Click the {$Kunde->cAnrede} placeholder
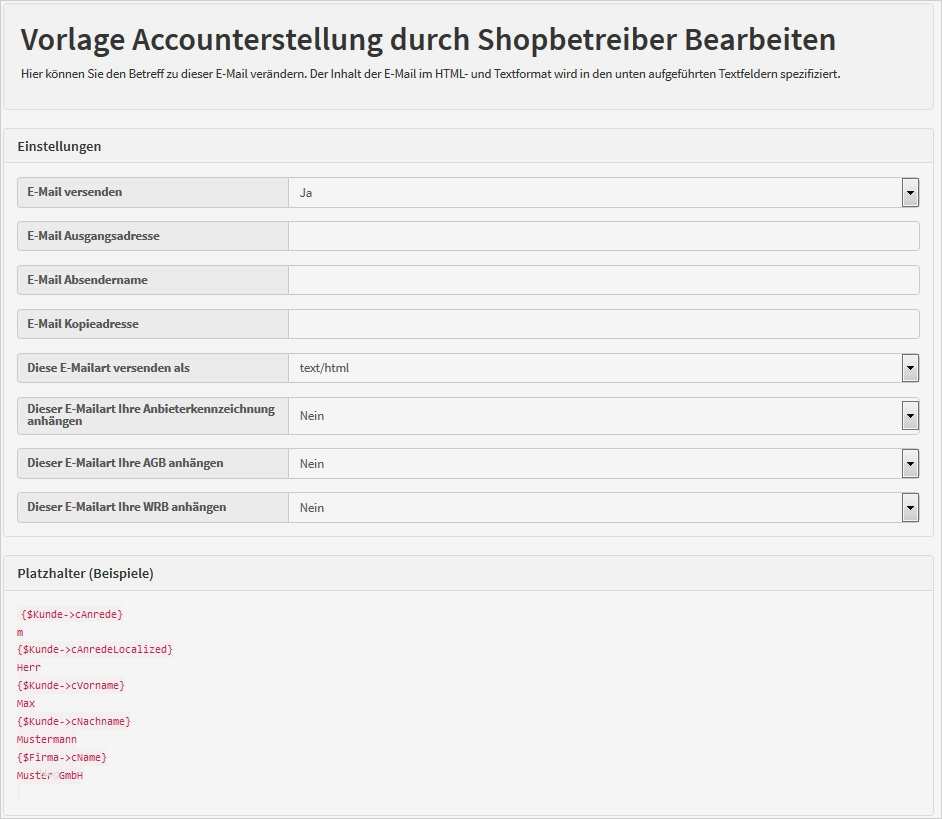This screenshot has height=819, width=942. (72, 614)
